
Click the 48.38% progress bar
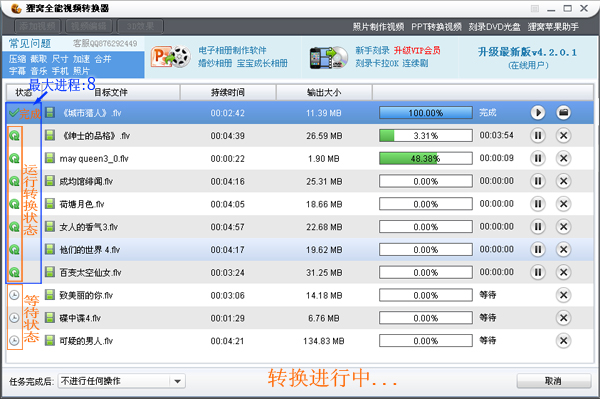coord(426,158)
